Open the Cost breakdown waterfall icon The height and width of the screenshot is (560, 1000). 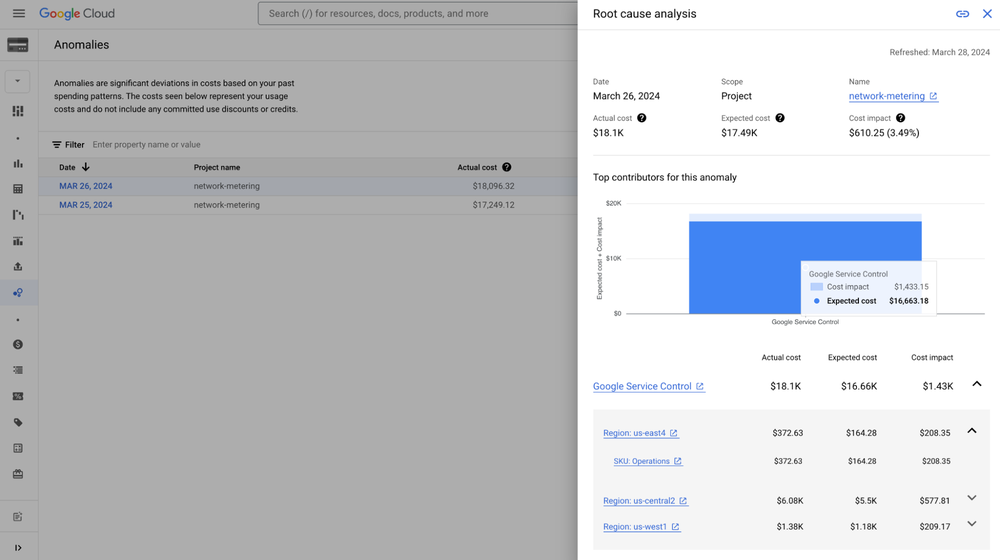(x=18, y=215)
